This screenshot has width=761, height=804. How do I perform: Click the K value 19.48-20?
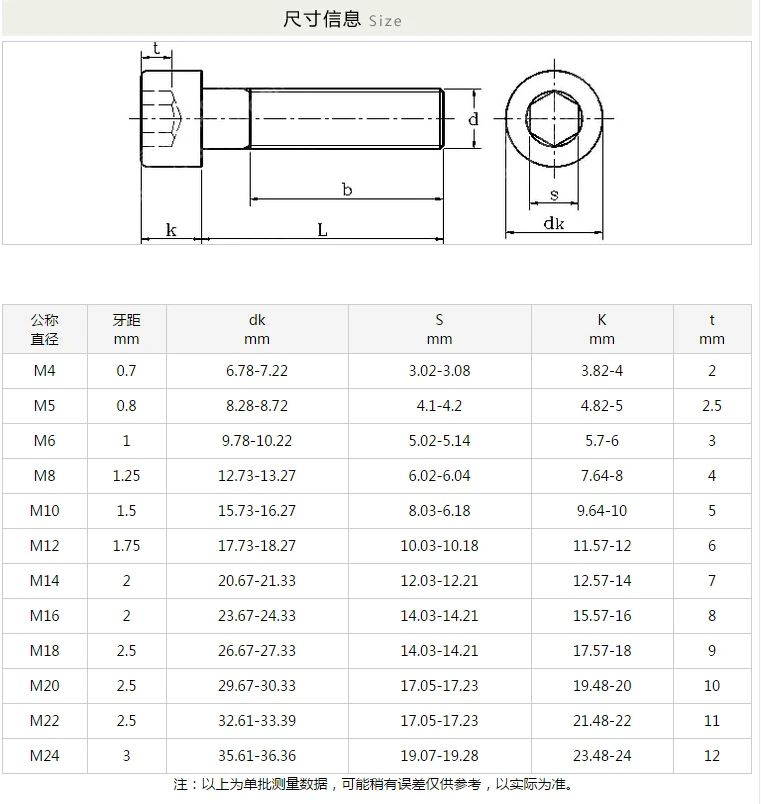coord(602,686)
